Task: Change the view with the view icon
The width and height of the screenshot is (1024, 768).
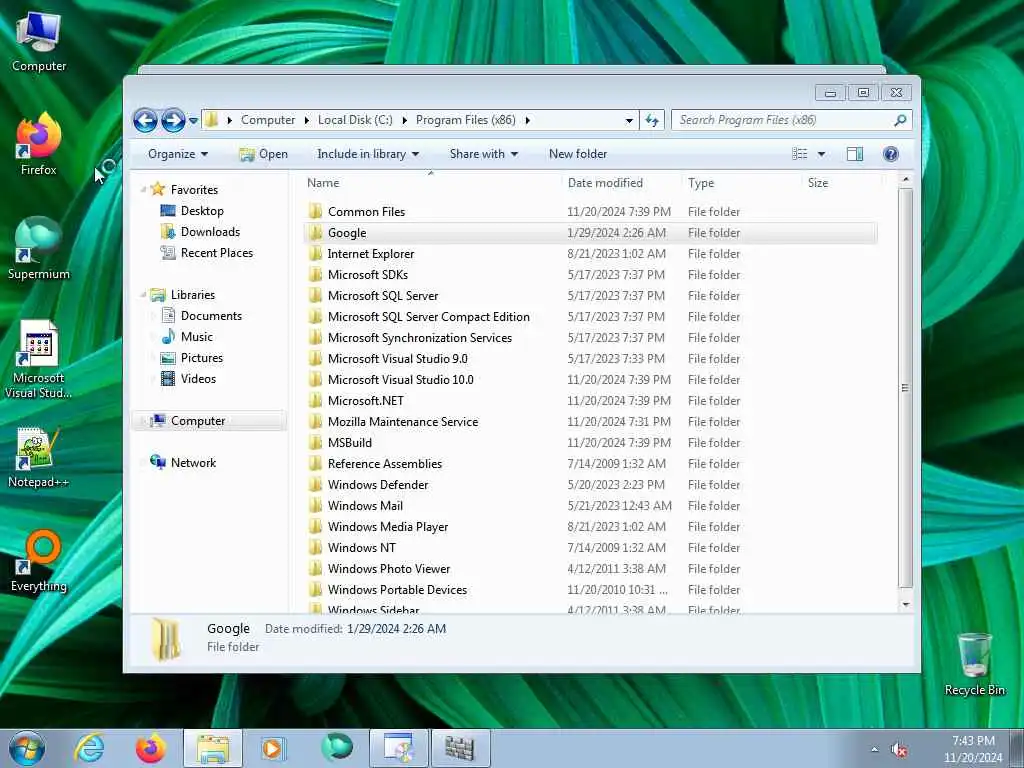Action: click(x=799, y=154)
